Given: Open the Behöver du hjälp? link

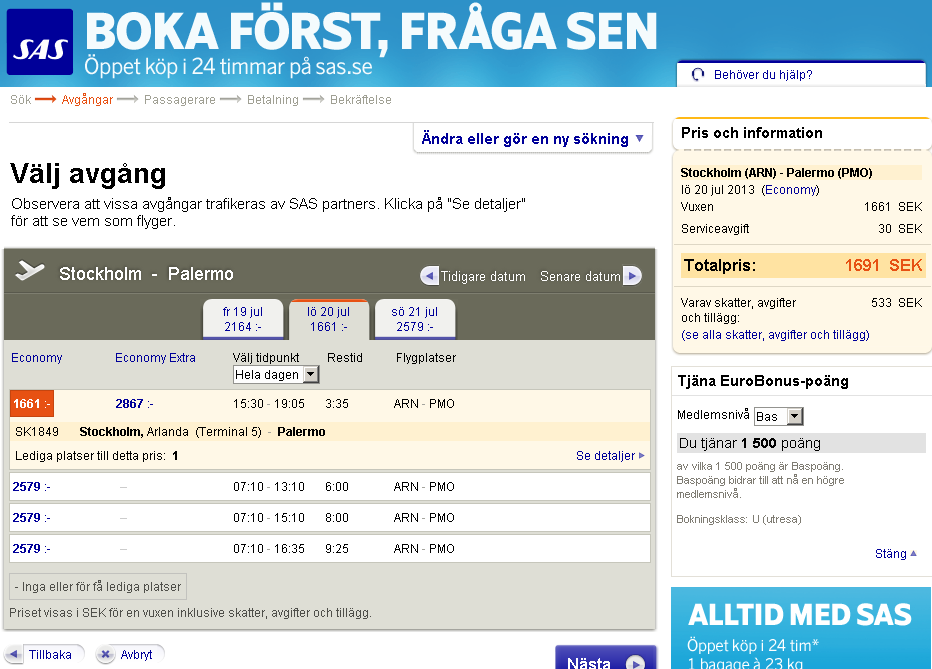Looking at the screenshot, I should click(763, 74).
